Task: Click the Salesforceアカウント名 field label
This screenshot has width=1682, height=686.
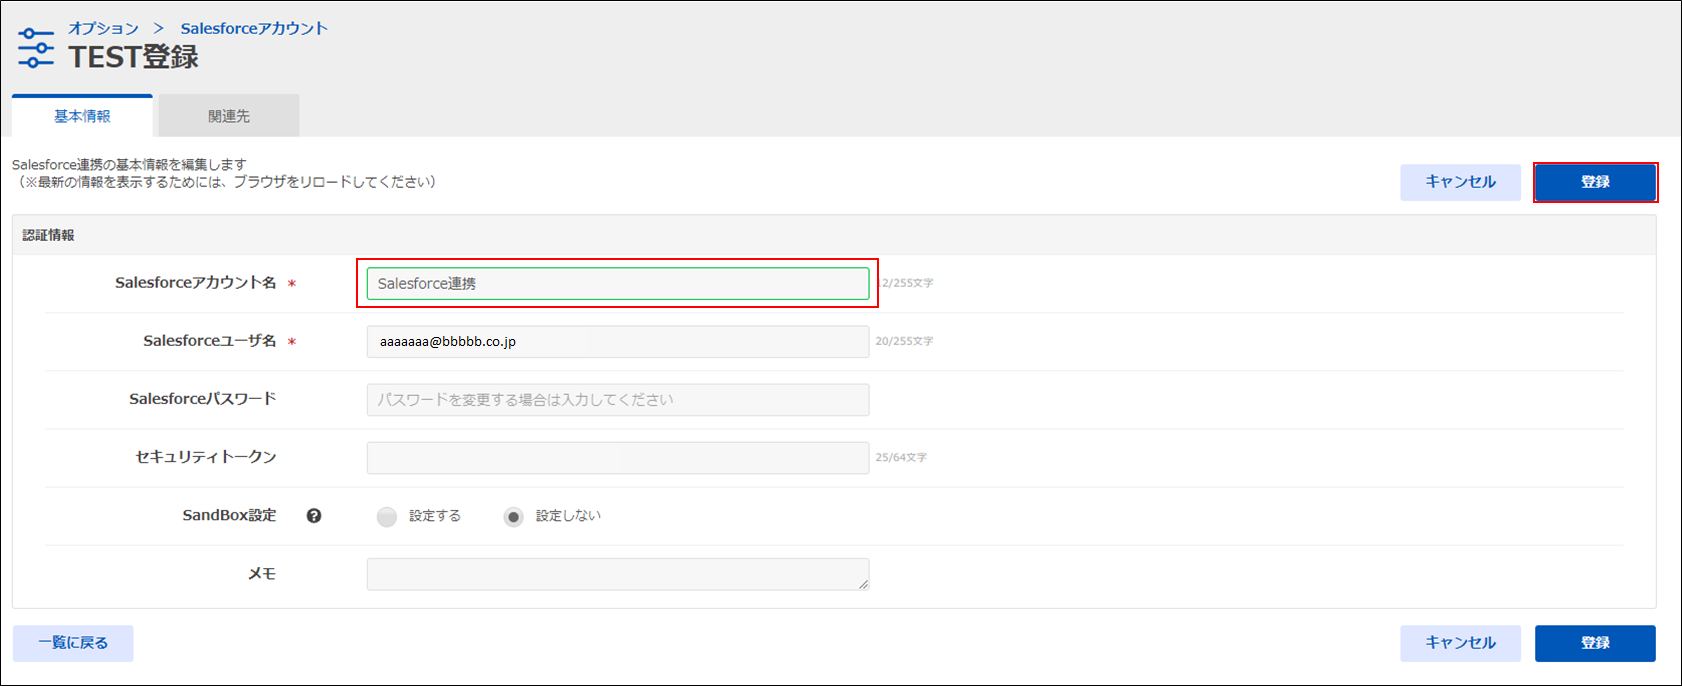Action: click(x=196, y=283)
